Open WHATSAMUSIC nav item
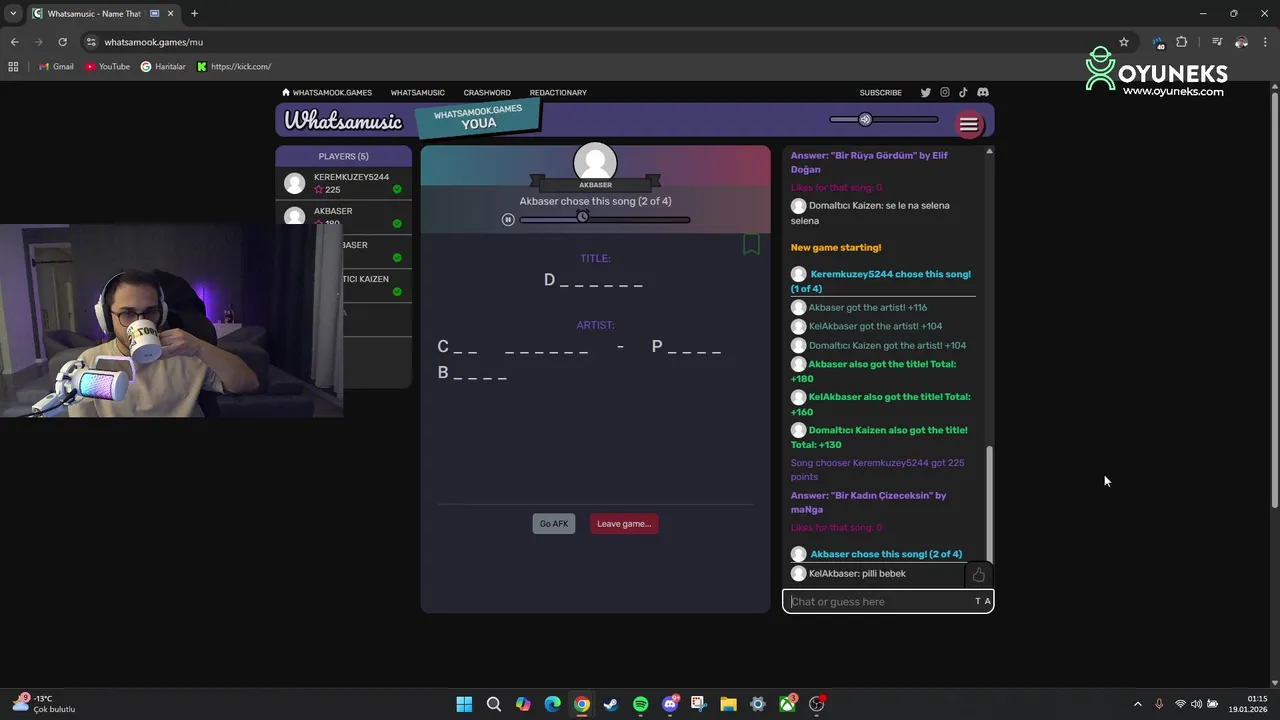The height and width of the screenshot is (720, 1280). (x=418, y=93)
